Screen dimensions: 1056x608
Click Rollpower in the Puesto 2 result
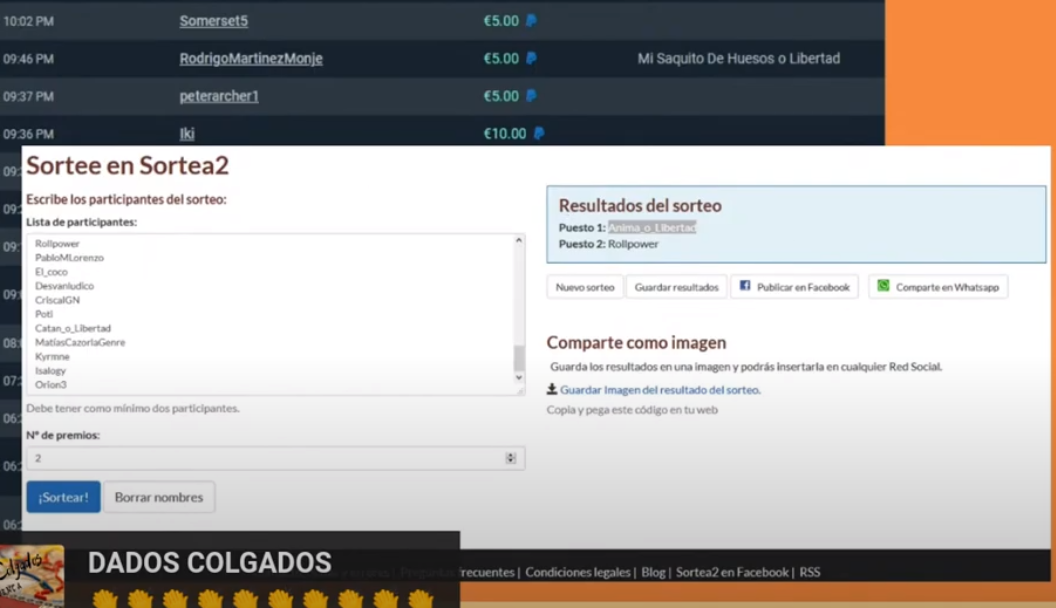click(x=633, y=244)
